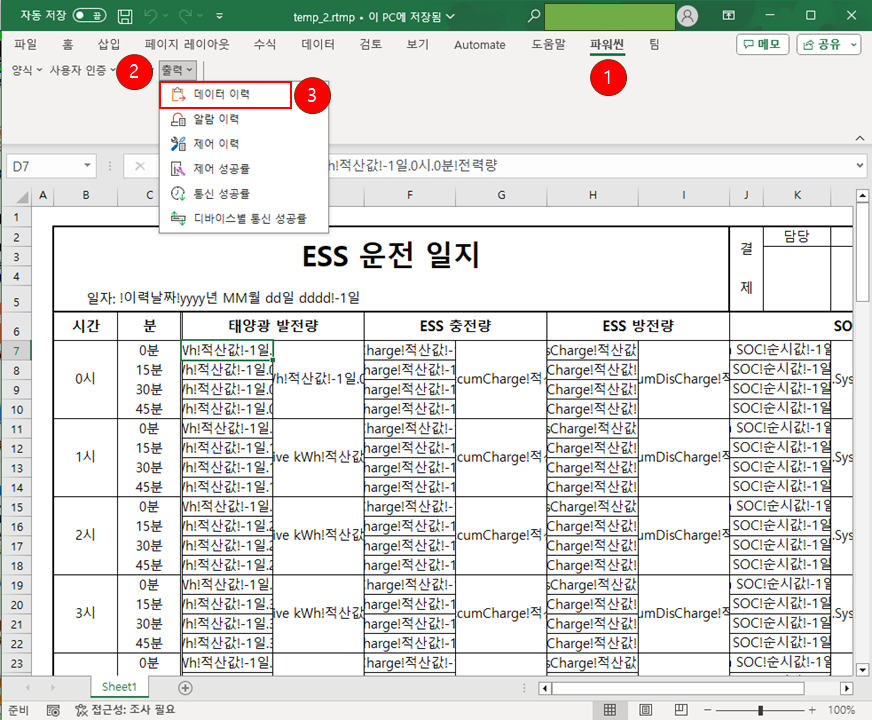Click the 100% zoom level button
This screenshot has height=720, width=872.
coord(841,710)
